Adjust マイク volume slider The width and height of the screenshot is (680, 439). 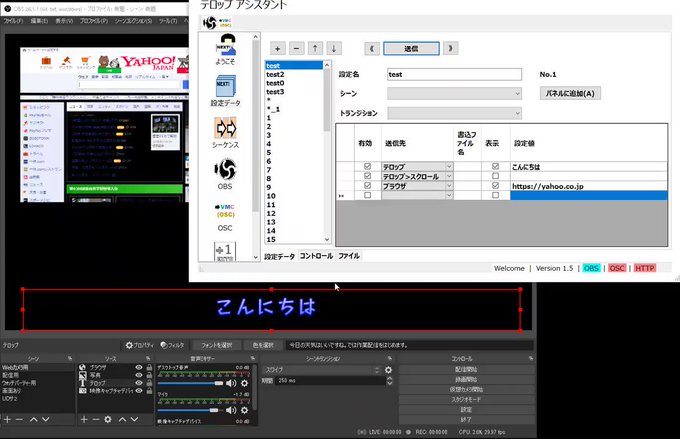pyautogui.click(x=190, y=410)
